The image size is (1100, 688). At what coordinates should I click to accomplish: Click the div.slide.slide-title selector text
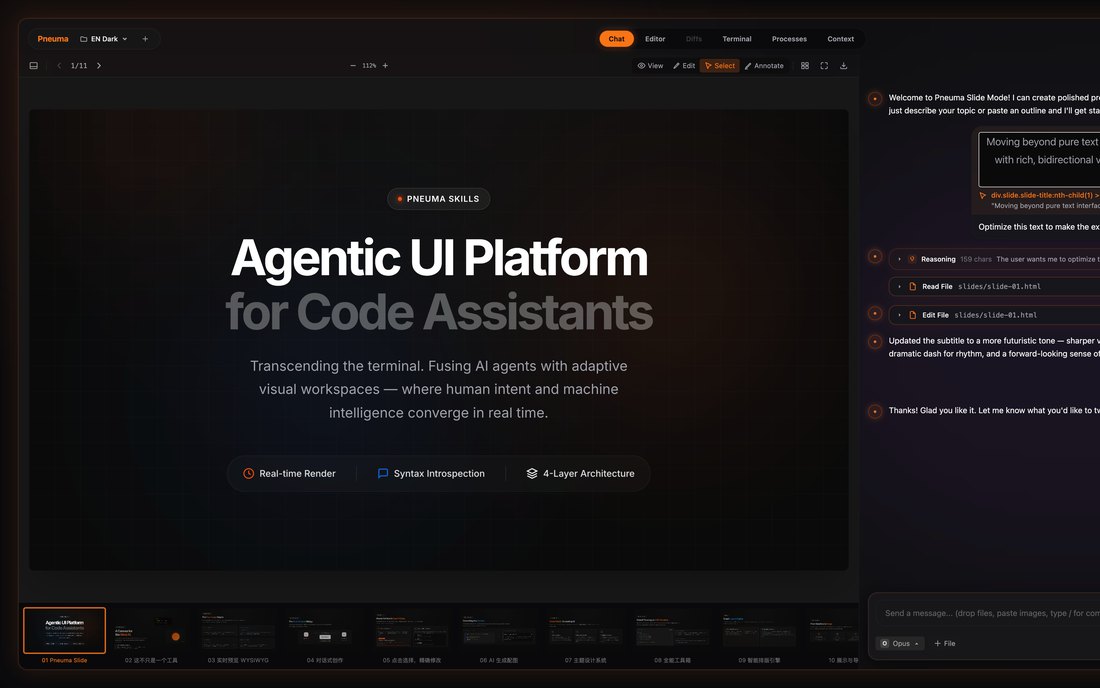[1045, 196]
